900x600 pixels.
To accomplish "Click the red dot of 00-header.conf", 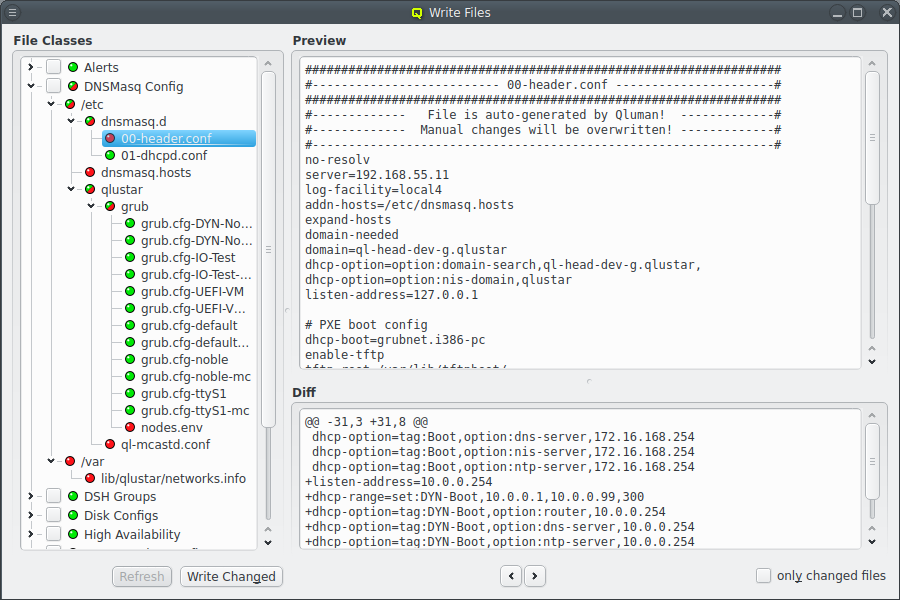I will pyautogui.click(x=110, y=138).
